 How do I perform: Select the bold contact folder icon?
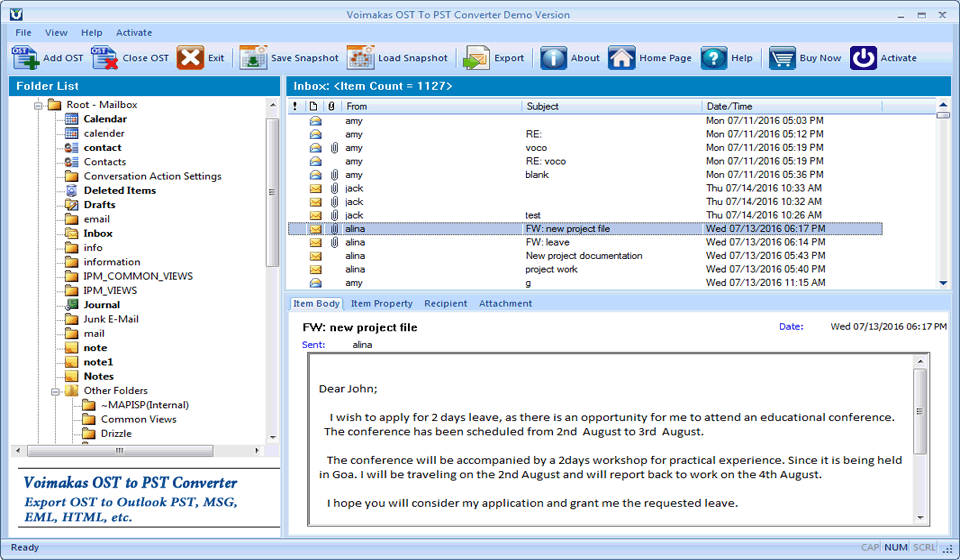point(72,147)
